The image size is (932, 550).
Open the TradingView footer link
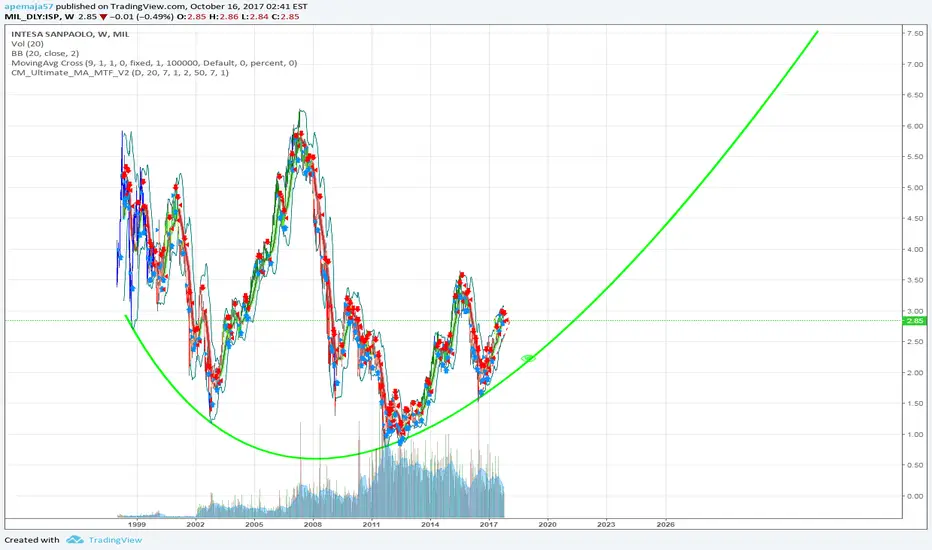(x=115, y=540)
